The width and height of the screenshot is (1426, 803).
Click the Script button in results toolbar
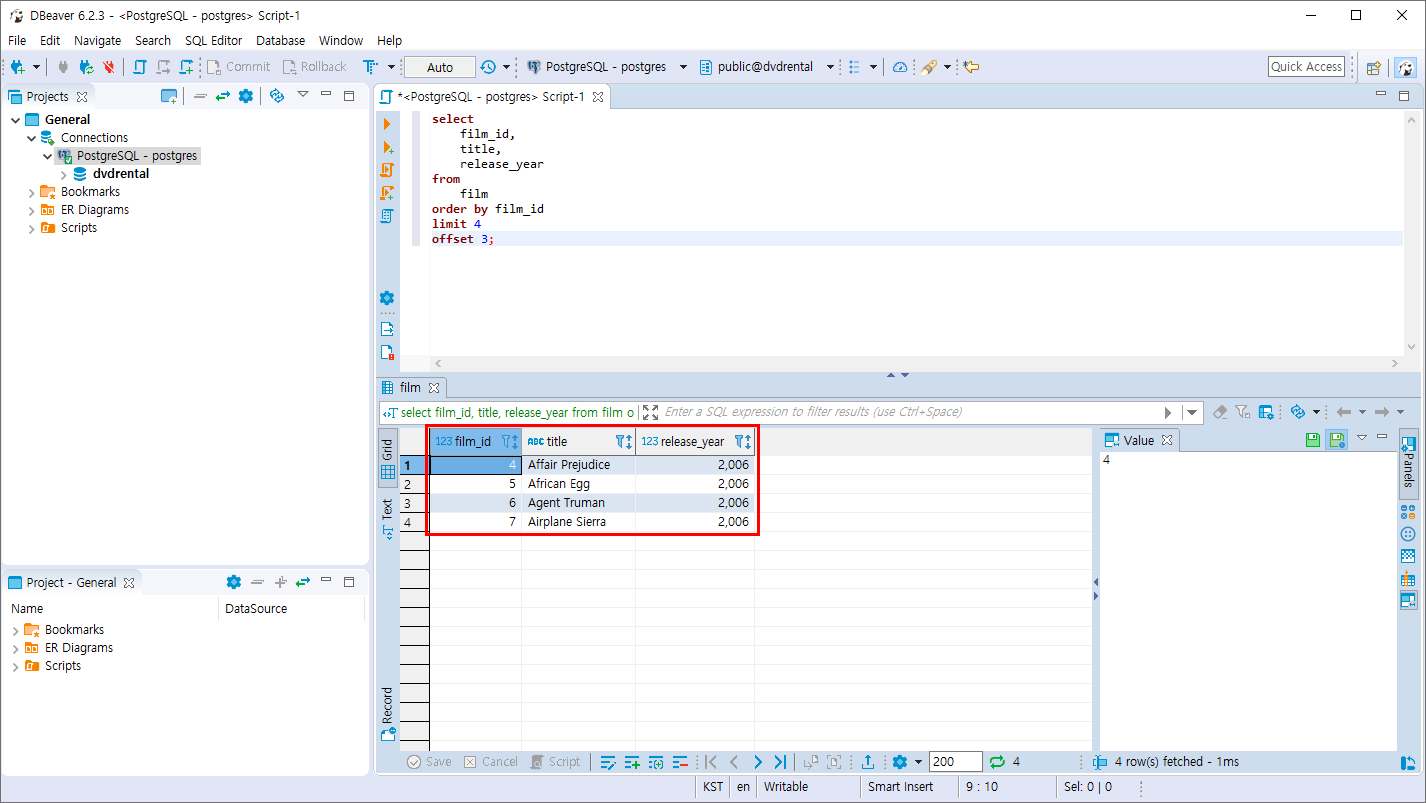click(556, 762)
